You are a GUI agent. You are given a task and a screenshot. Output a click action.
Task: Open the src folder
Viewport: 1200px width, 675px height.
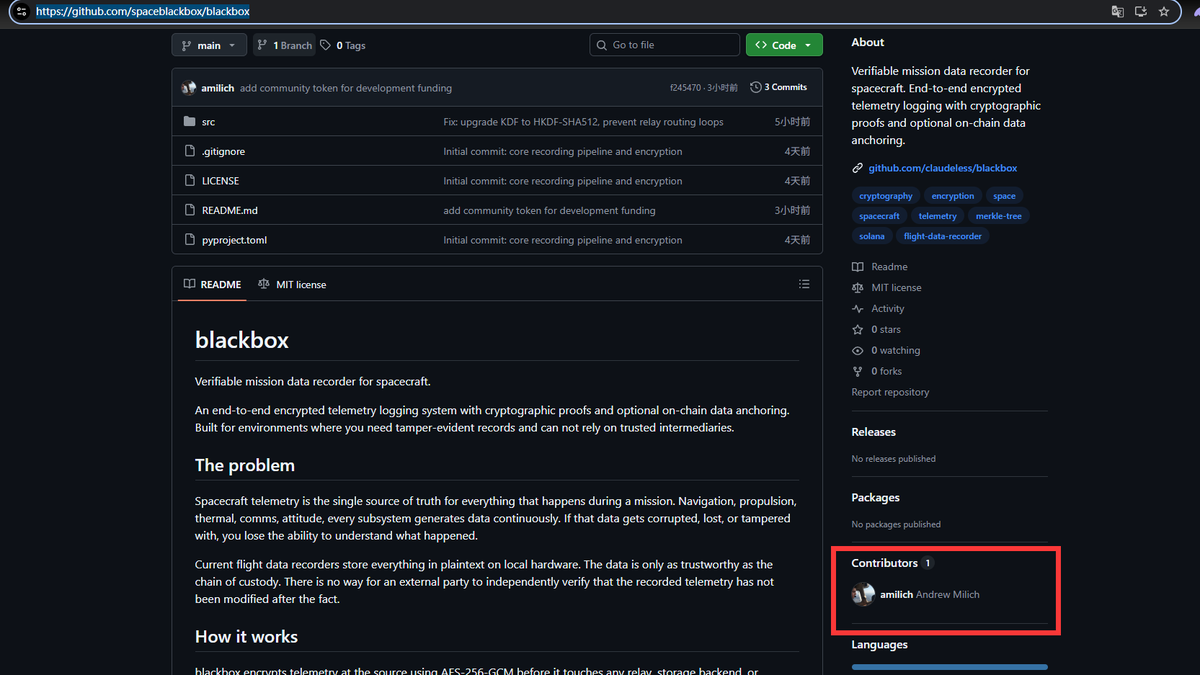click(208, 122)
